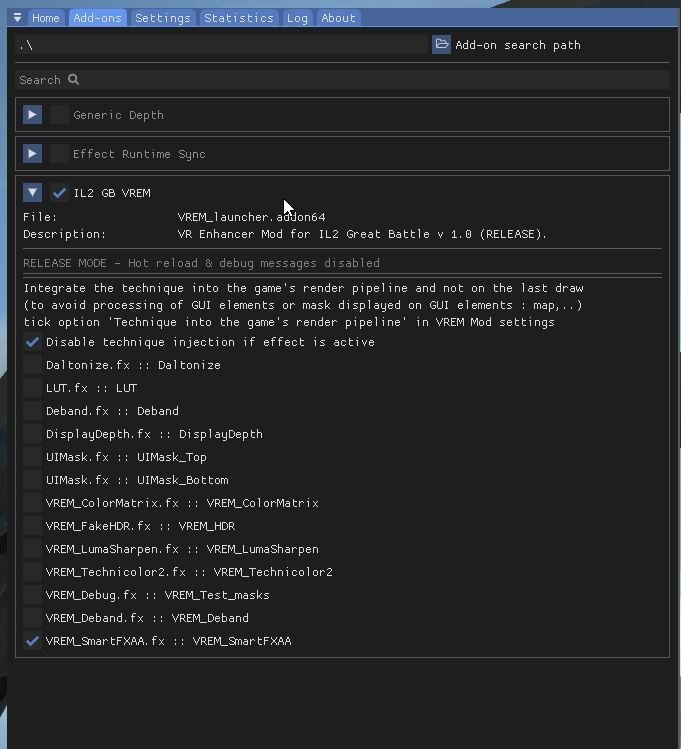The width and height of the screenshot is (681, 749).
Task: Expand the Generic Depth add-on section
Action: click(32, 115)
